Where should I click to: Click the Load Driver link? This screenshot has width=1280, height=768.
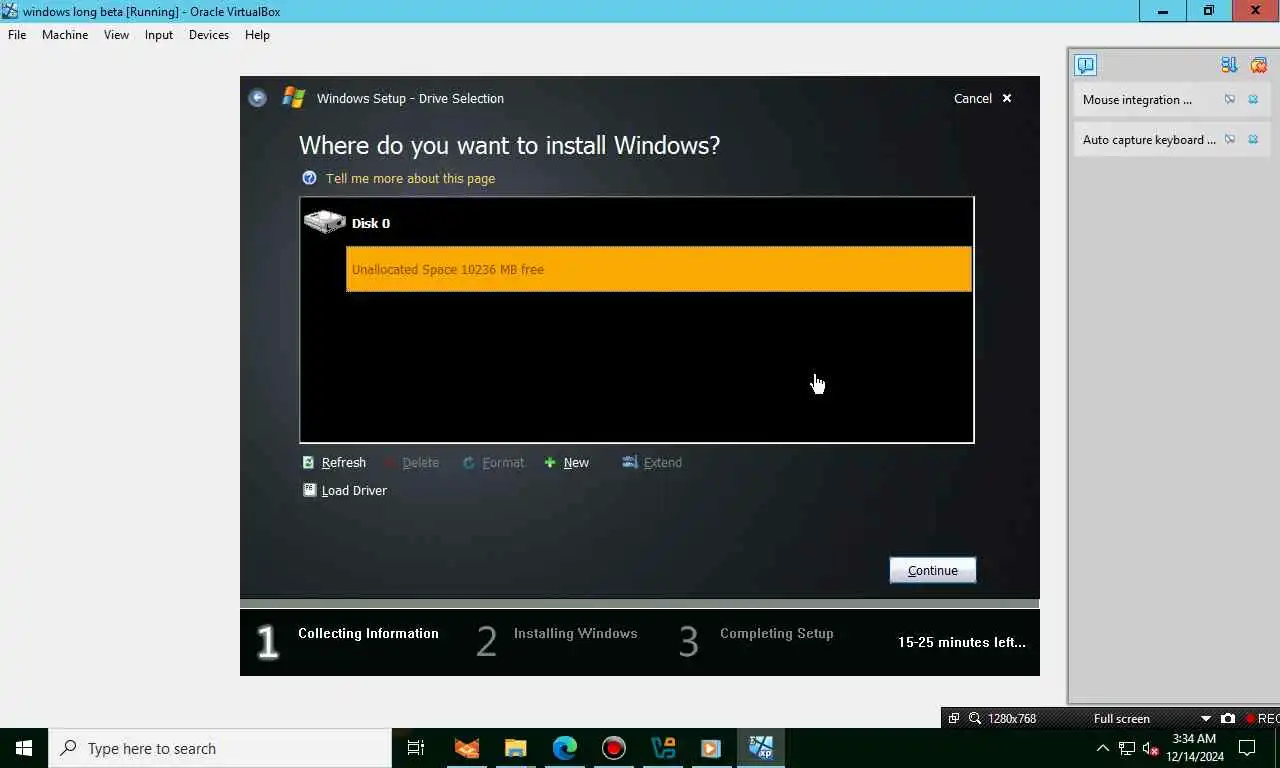point(354,490)
